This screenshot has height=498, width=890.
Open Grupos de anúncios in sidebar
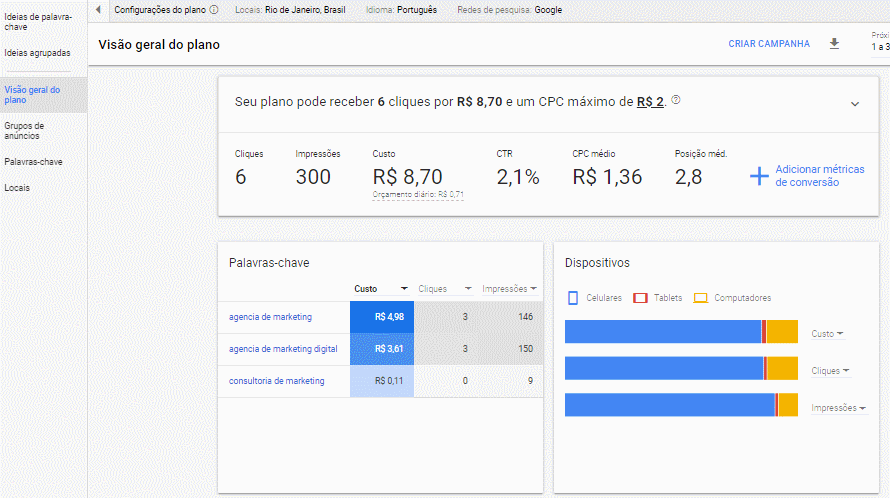coord(24,130)
